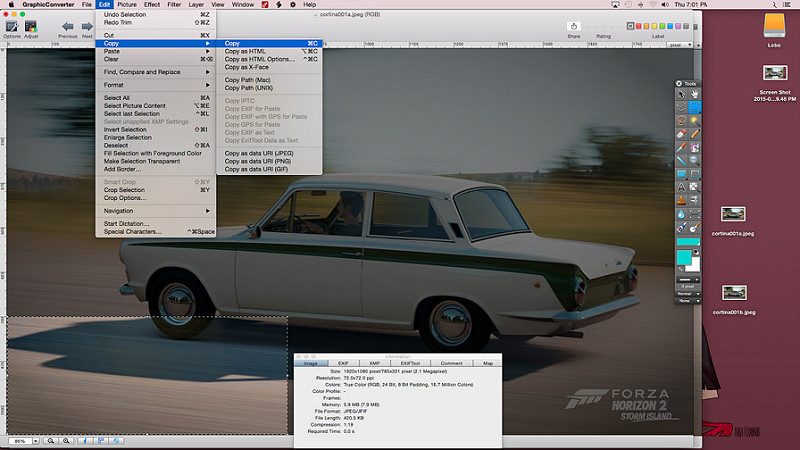
Task: Zoom in with the plus magnifier
Action: pyautogui.click(x=66, y=441)
